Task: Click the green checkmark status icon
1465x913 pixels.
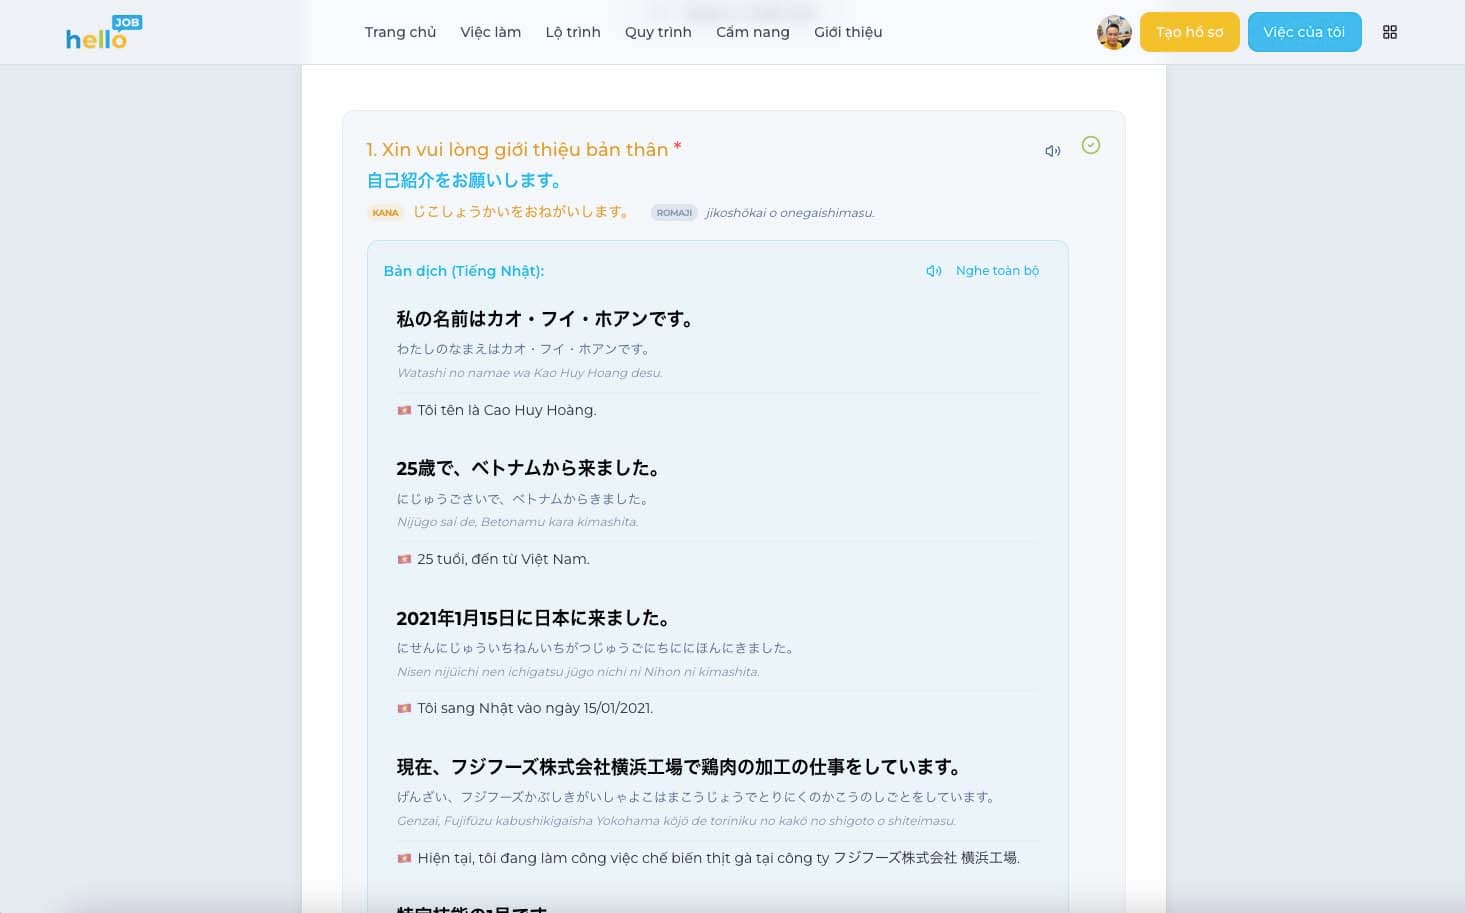Action: coord(1091,145)
